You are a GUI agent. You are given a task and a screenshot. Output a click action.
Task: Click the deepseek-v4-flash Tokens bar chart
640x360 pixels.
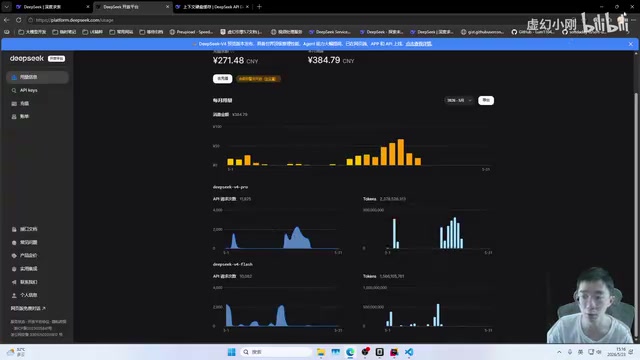click(427, 307)
